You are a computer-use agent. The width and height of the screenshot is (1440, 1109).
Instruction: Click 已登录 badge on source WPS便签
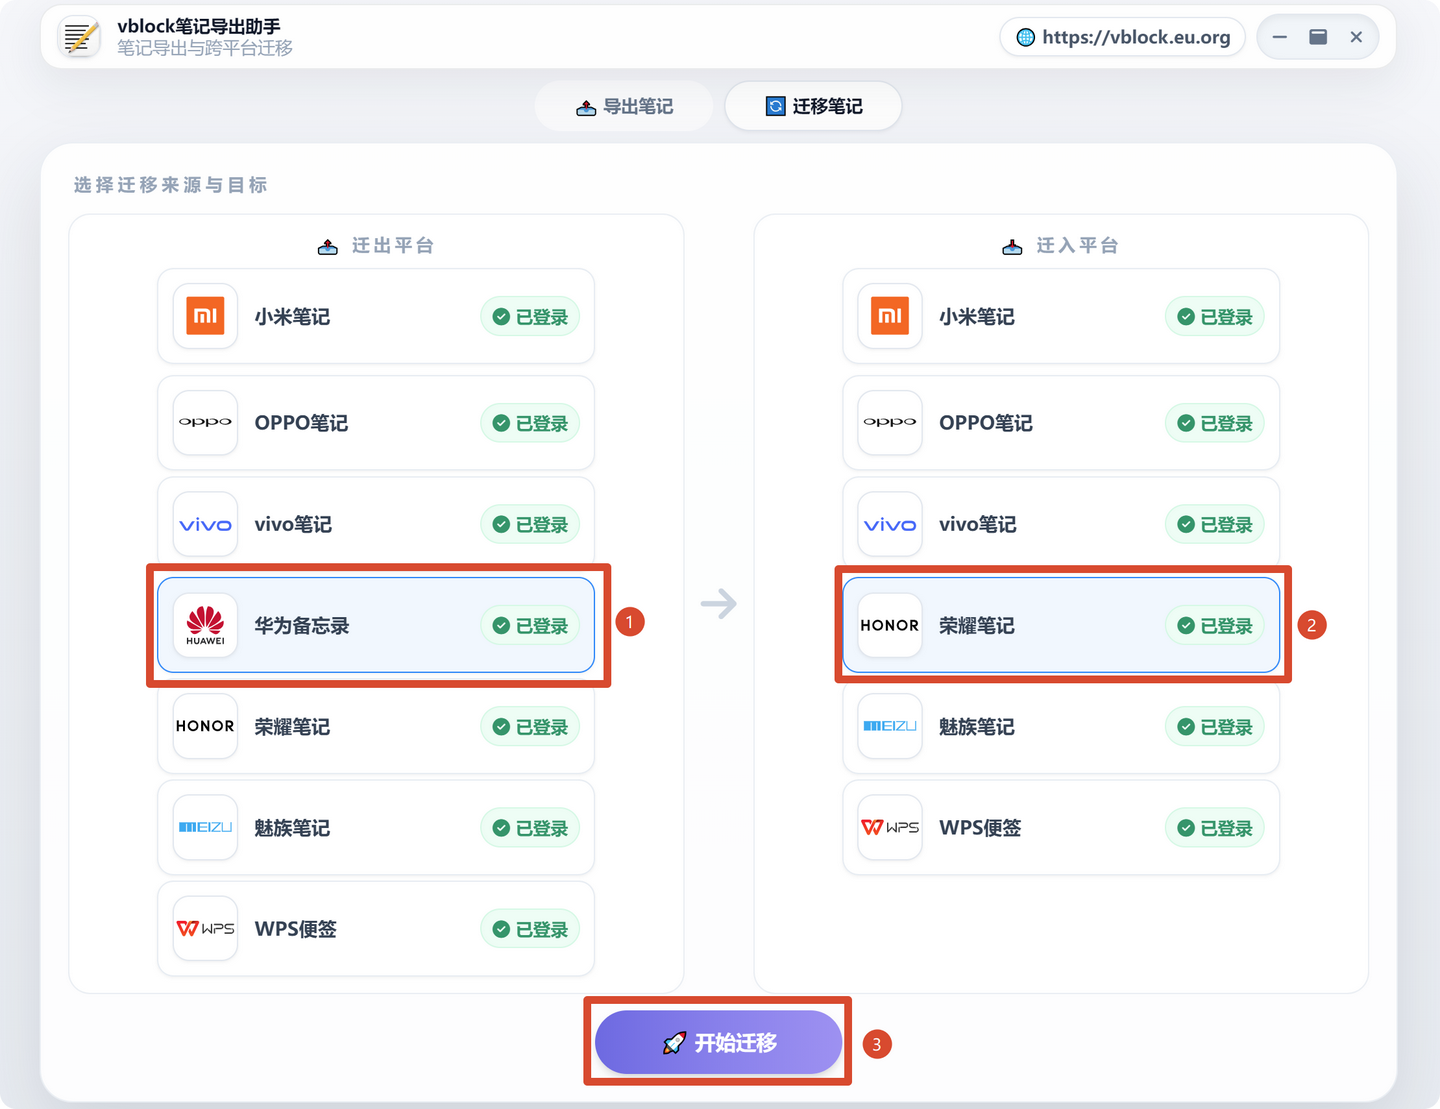point(530,929)
